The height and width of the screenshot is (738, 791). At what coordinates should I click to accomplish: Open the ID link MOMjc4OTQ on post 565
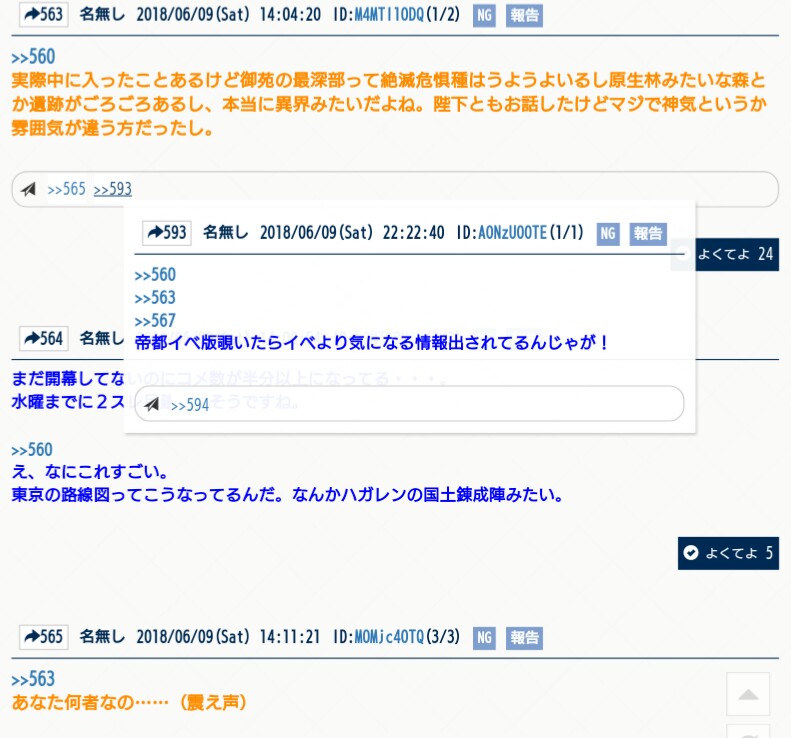(389, 637)
